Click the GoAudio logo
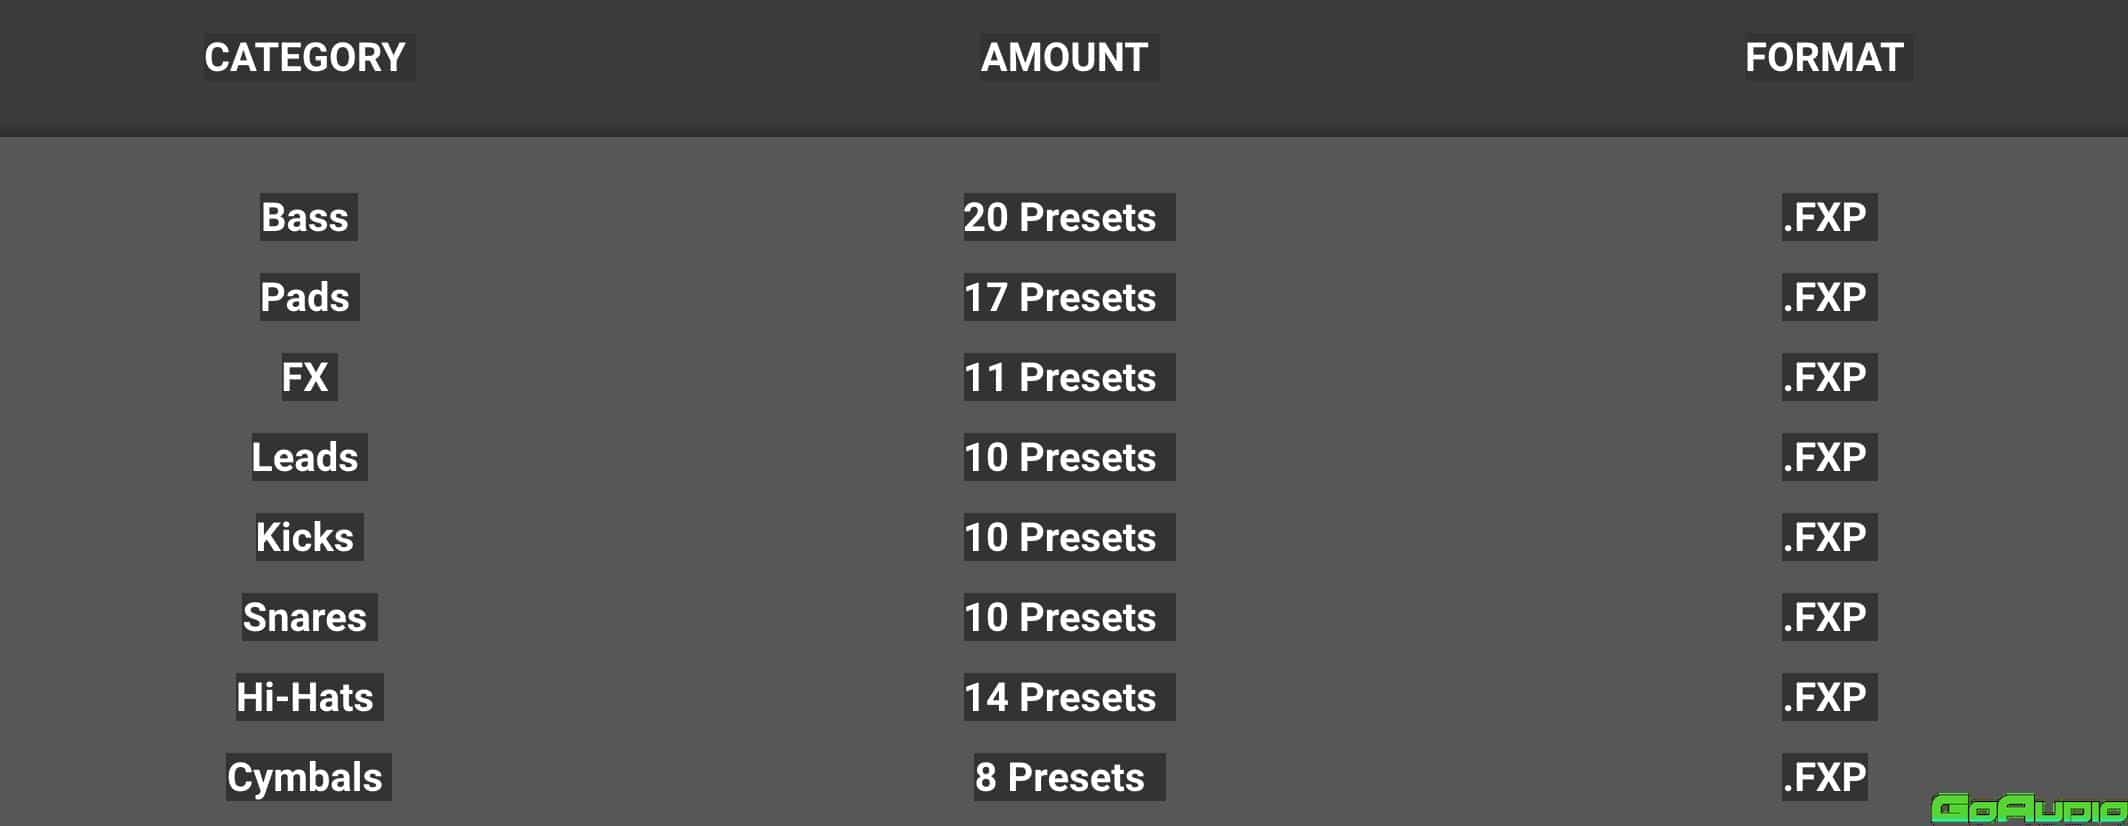 point(2029,808)
